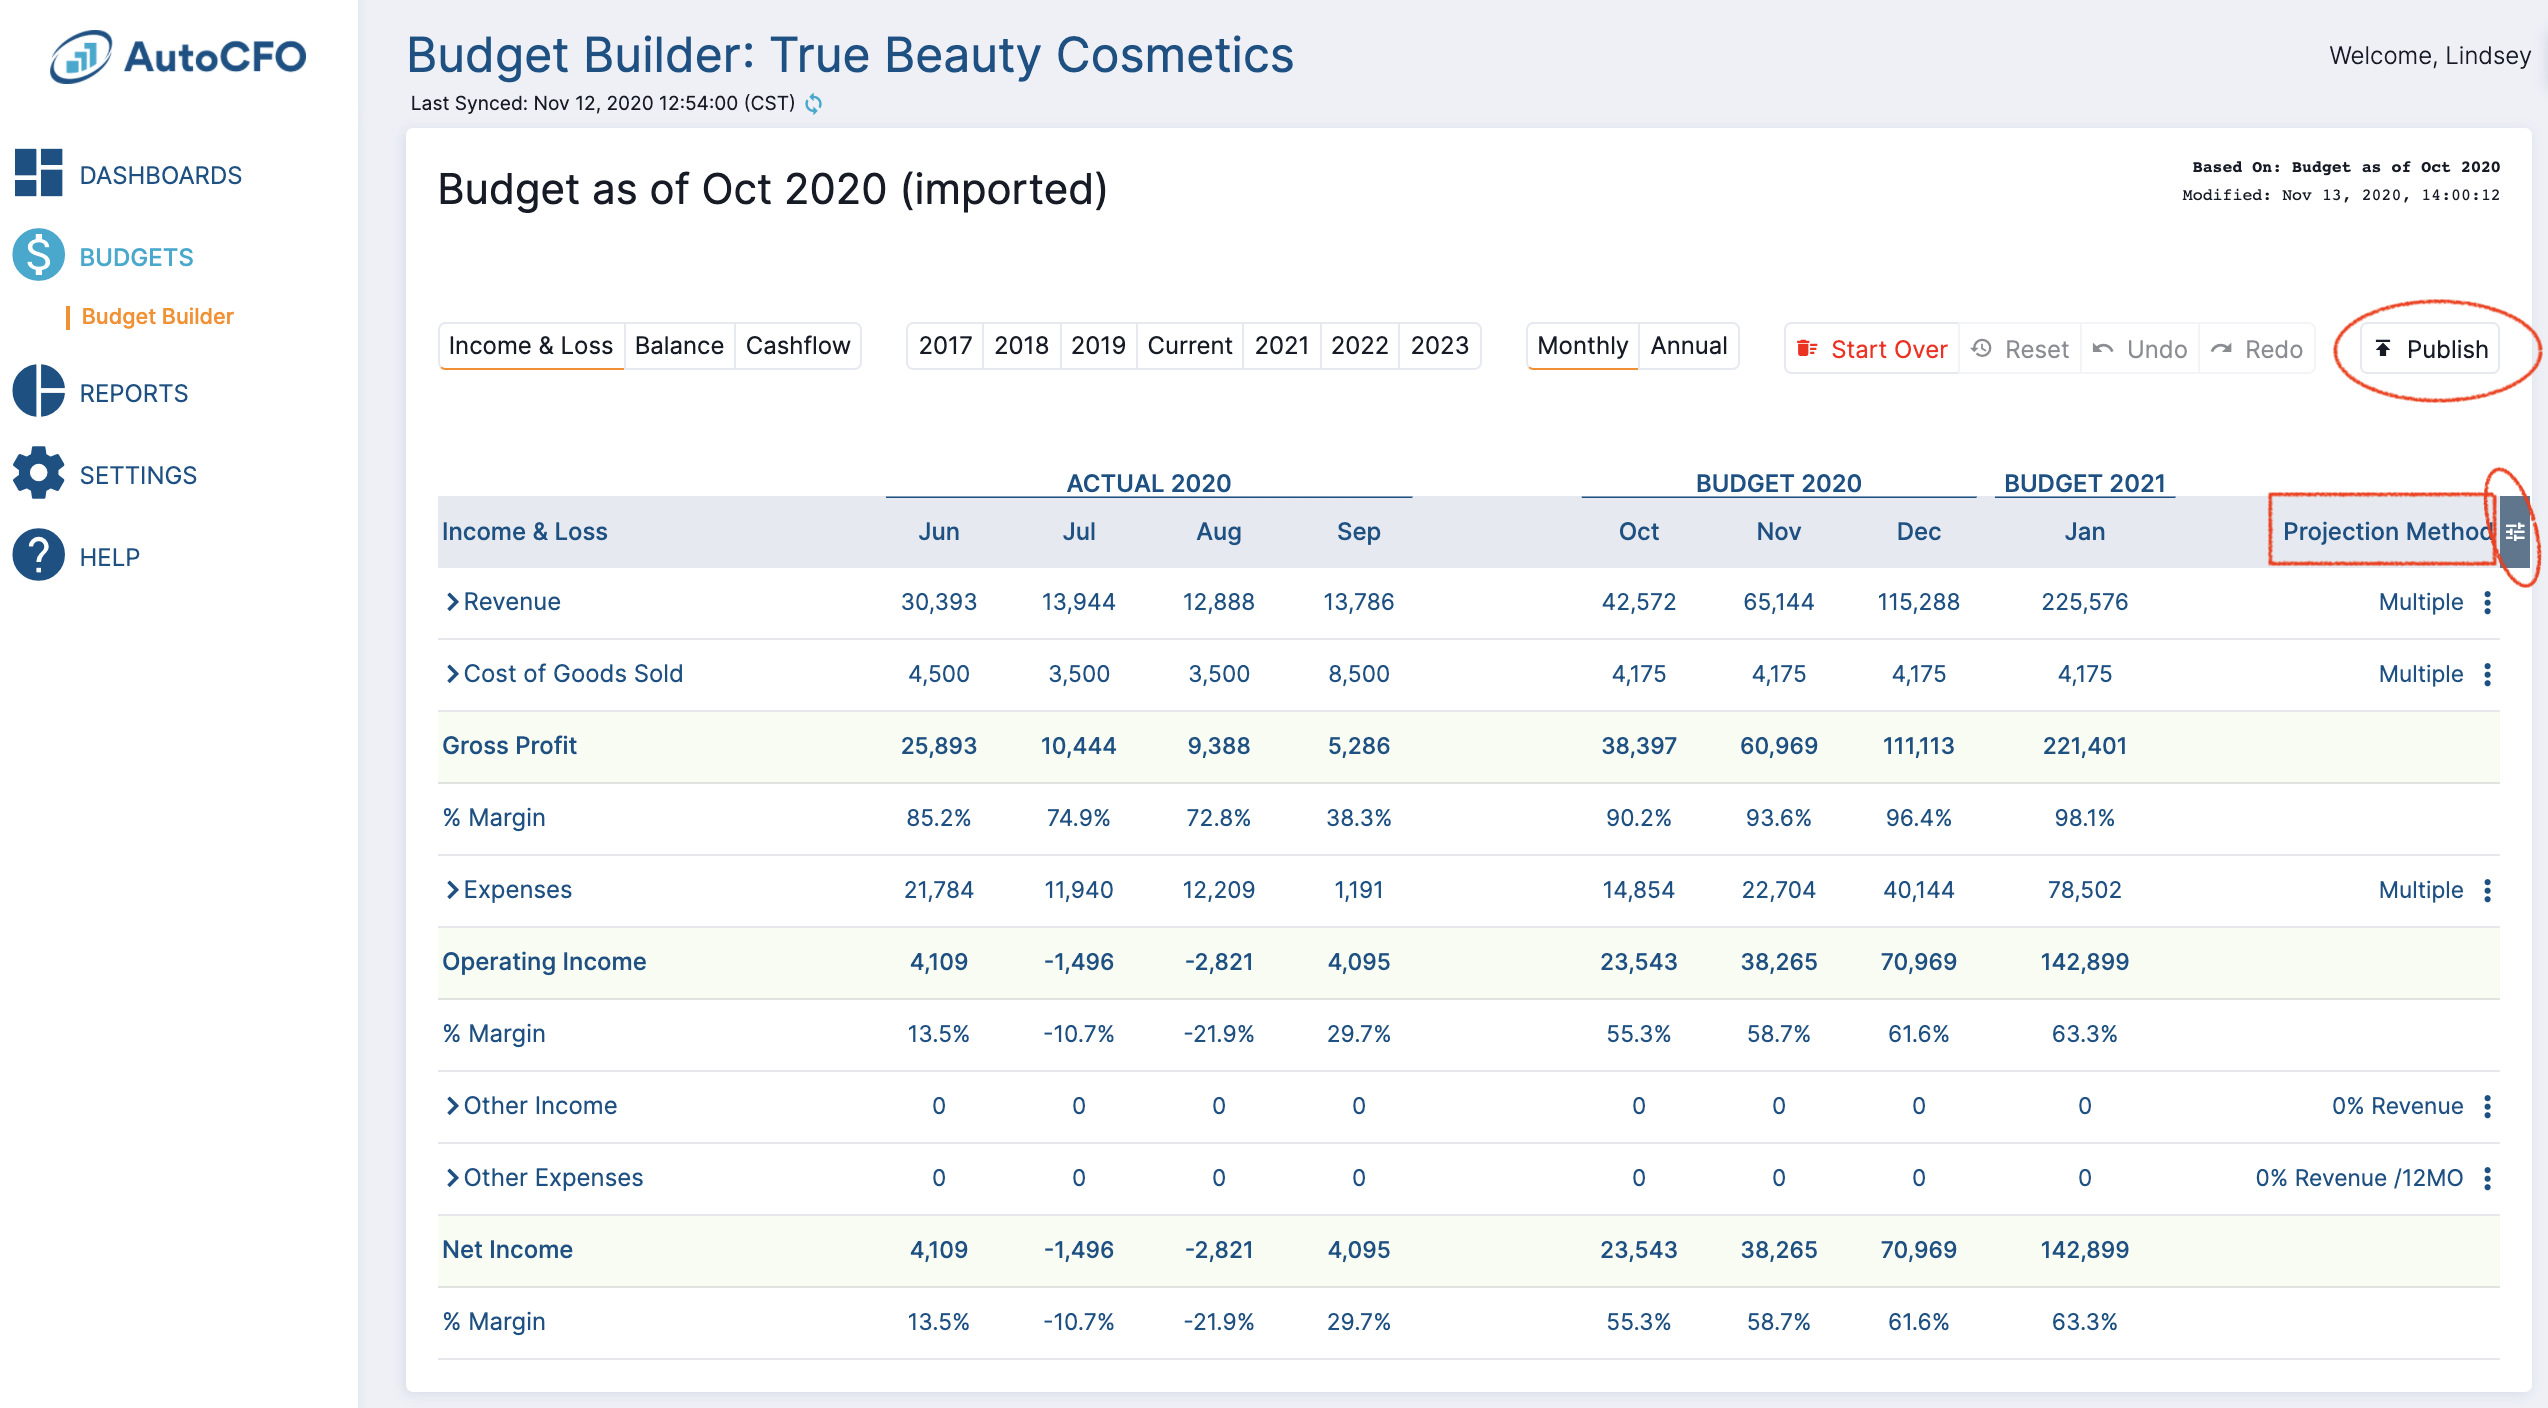Image resolution: width=2548 pixels, height=1408 pixels.
Task: Open Reports menu item
Action: pyautogui.click(x=134, y=393)
